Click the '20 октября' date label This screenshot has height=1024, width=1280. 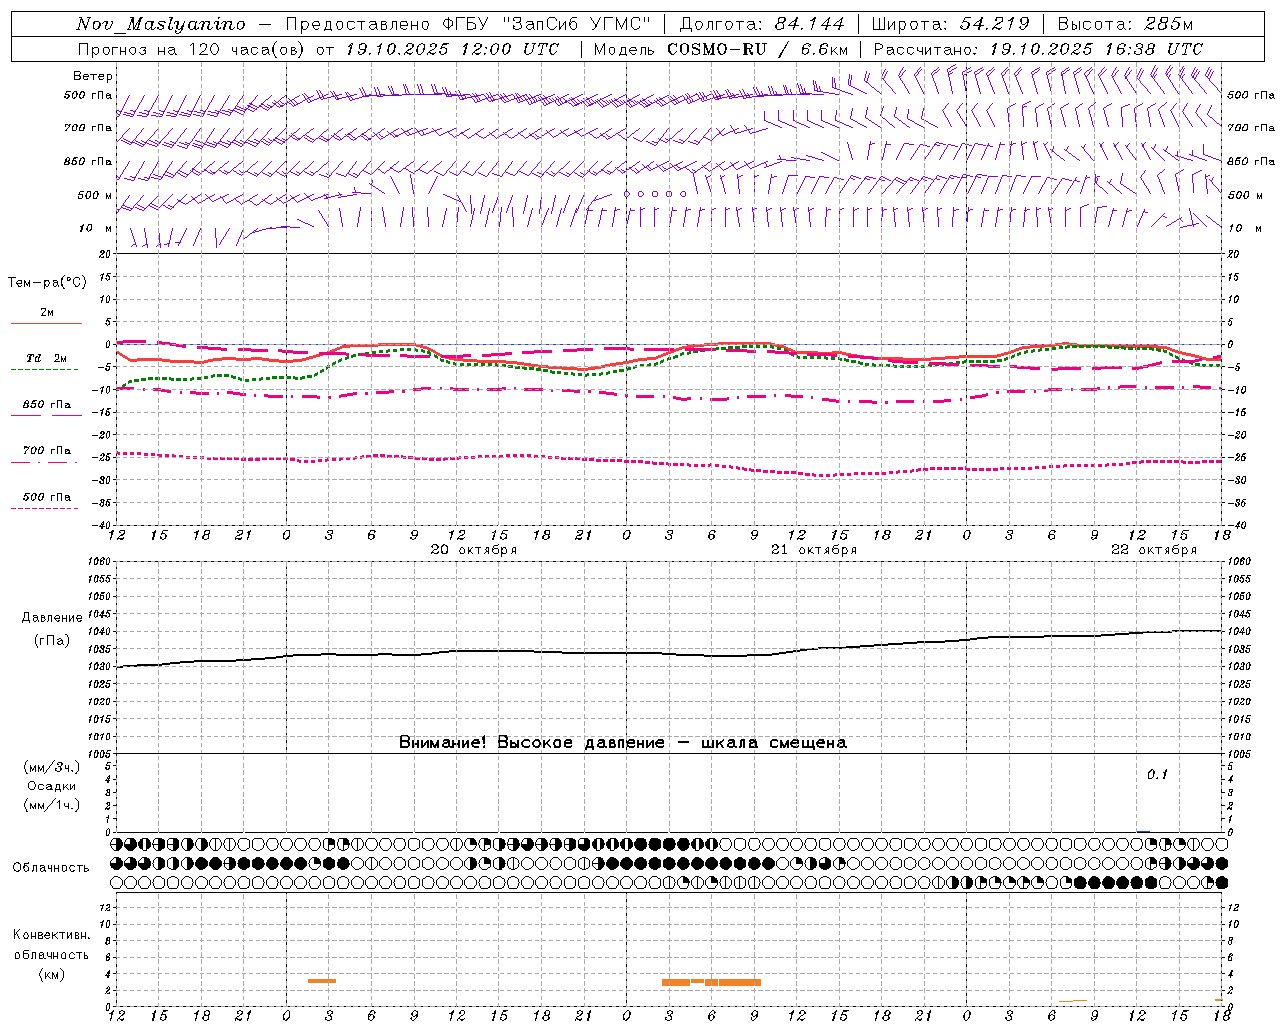click(x=474, y=550)
